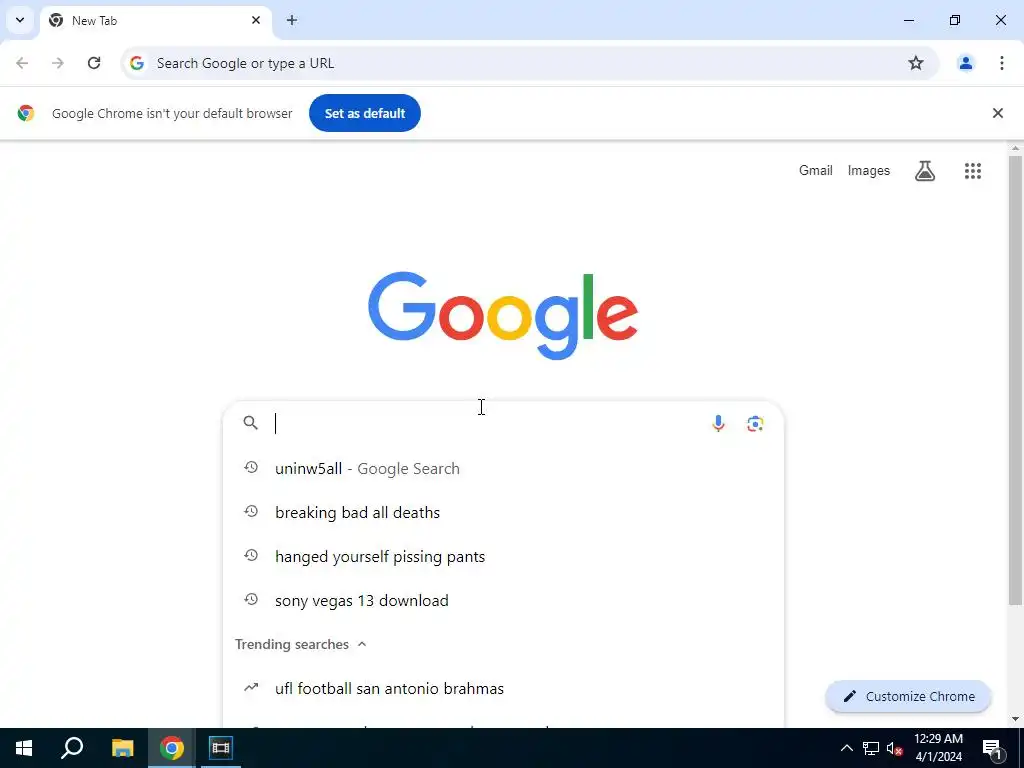Image resolution: width=1024 pixels, height=768 pixels.
Task: Click the Set as default button
Action: (x=364, y=113)
